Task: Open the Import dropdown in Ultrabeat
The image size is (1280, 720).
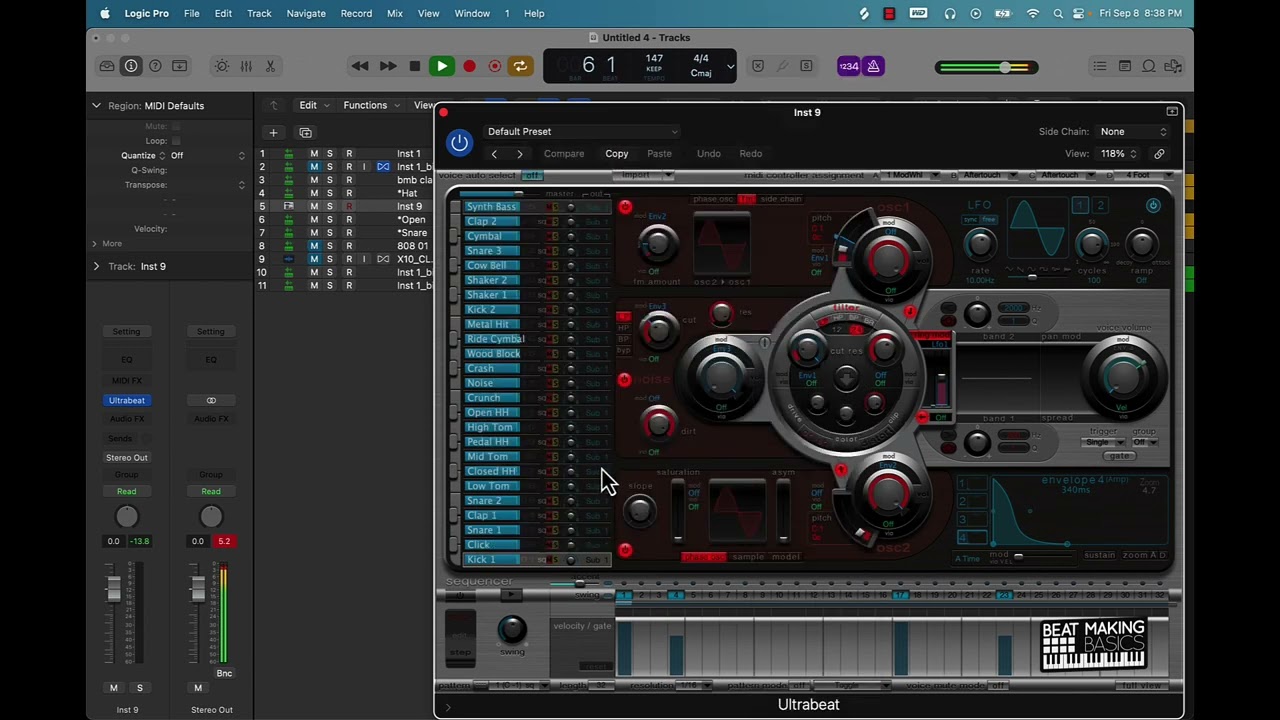Action: click(x=643, y=175)
